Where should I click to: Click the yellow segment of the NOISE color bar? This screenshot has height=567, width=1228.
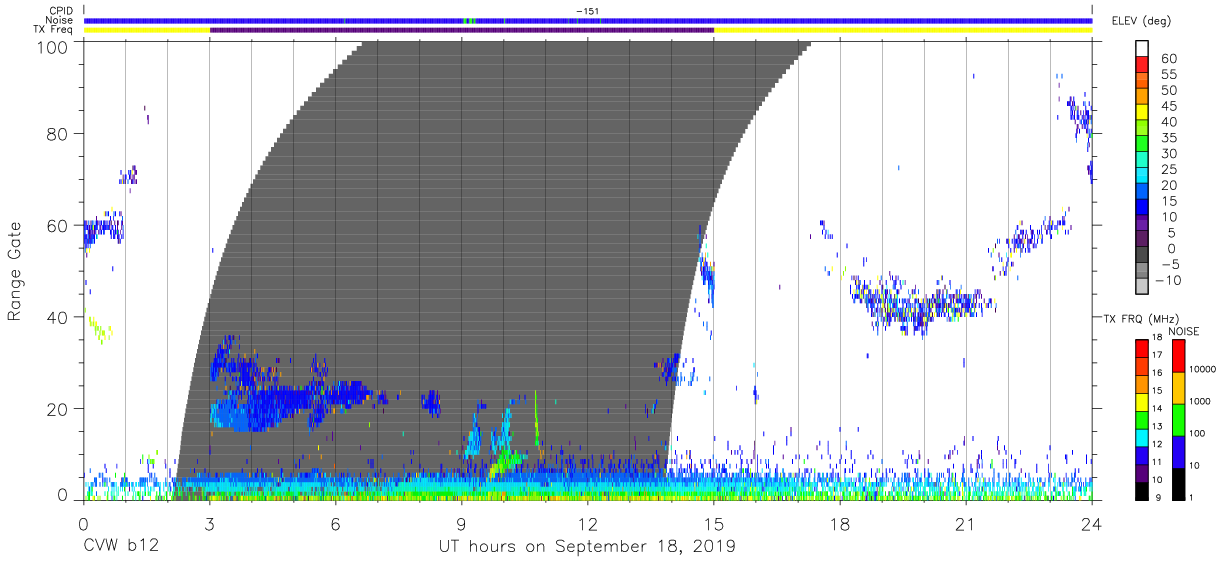tap(1178, 387)
